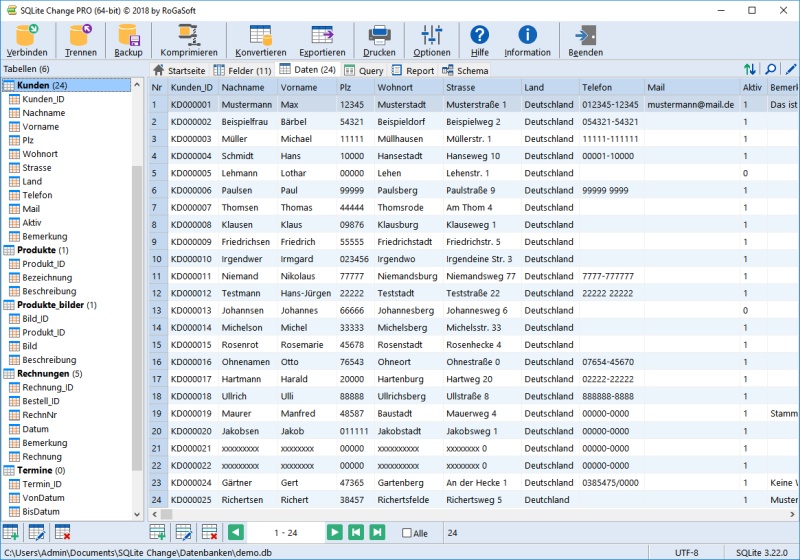The width and height of the screenshot is (800, 560).
Task: Enable the Alle checkbox
Action: (407, 533)
